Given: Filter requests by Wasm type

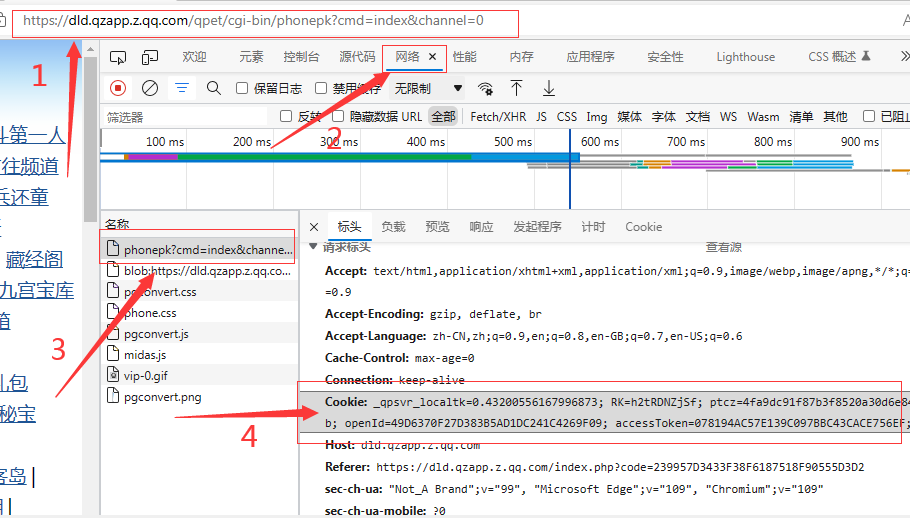Looking at the screenshot, I should coord(763,117).
